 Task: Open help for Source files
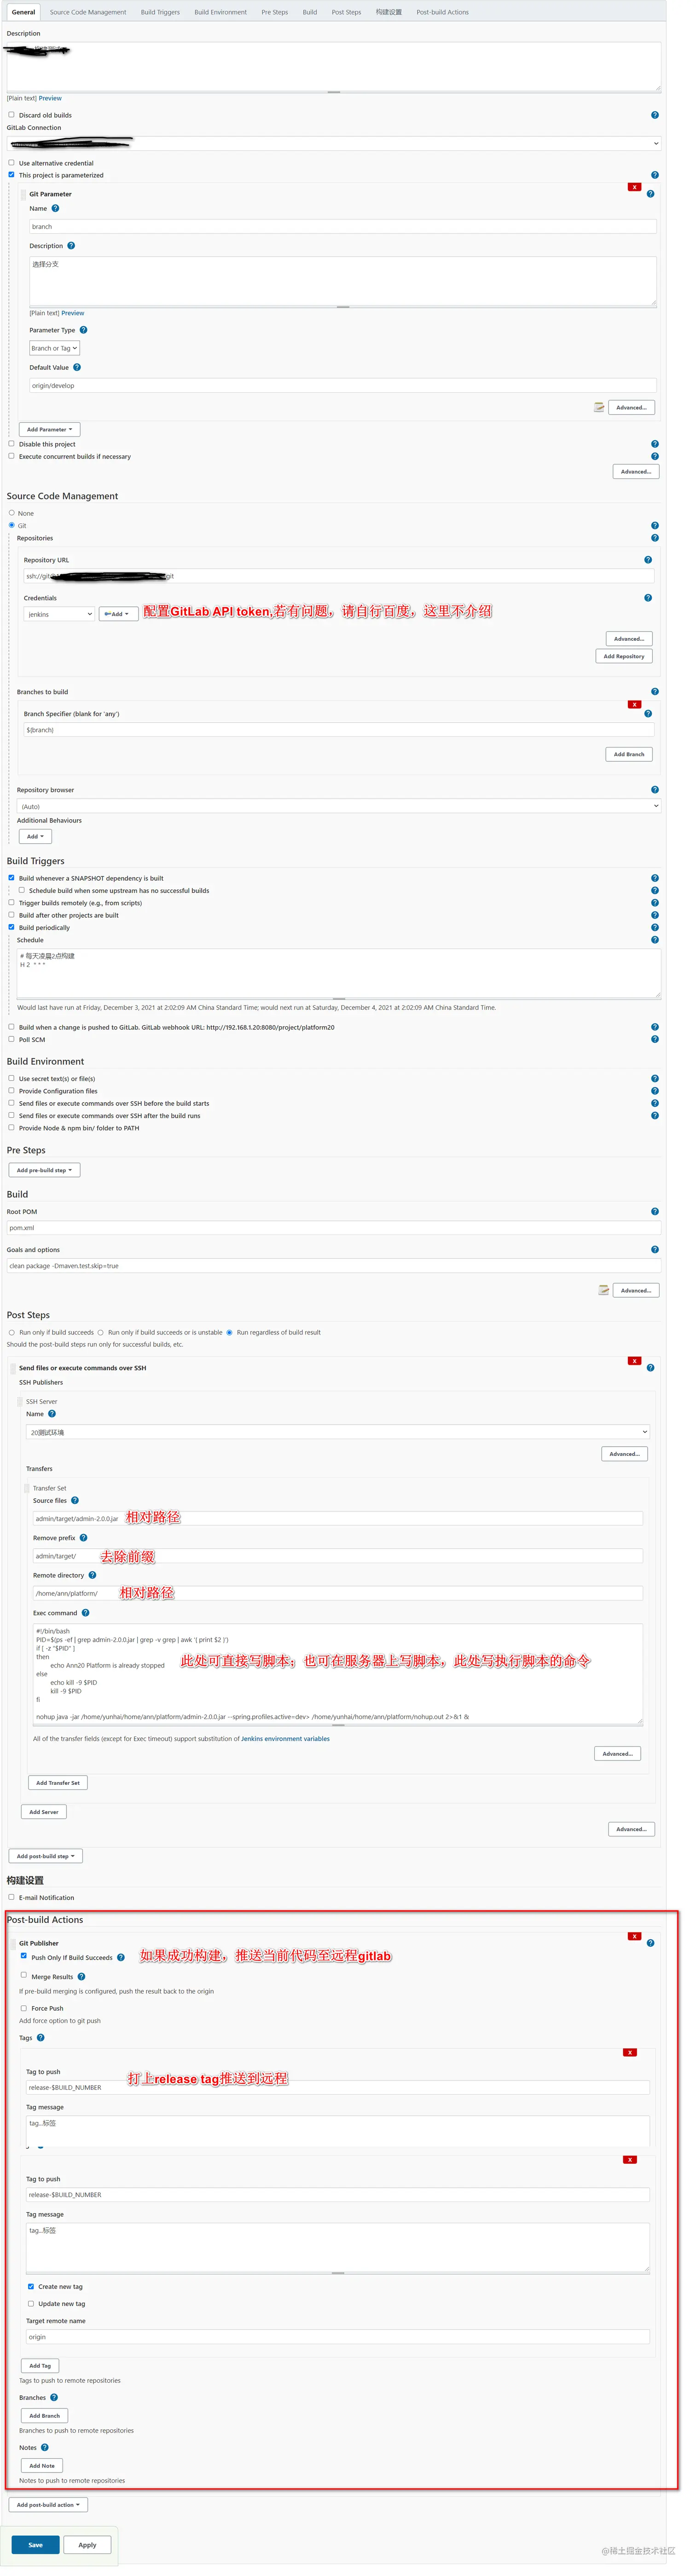[x=75, y=1501]
